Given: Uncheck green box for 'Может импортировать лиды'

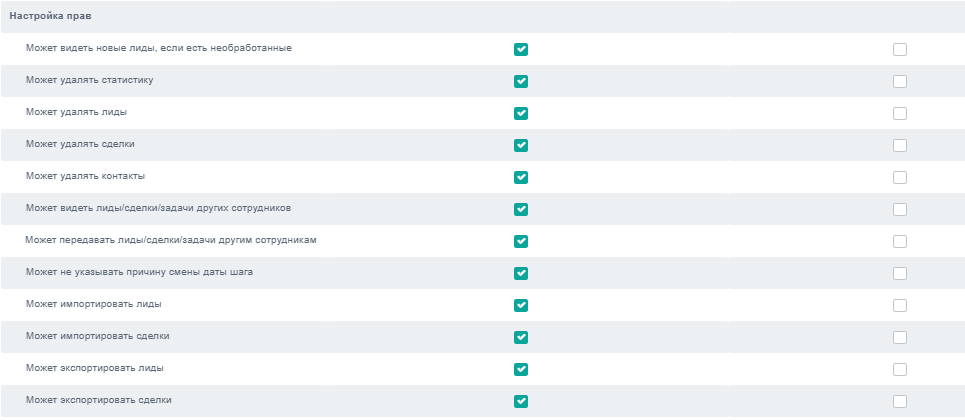Looking at the screenshot, I should coord(521,305).
